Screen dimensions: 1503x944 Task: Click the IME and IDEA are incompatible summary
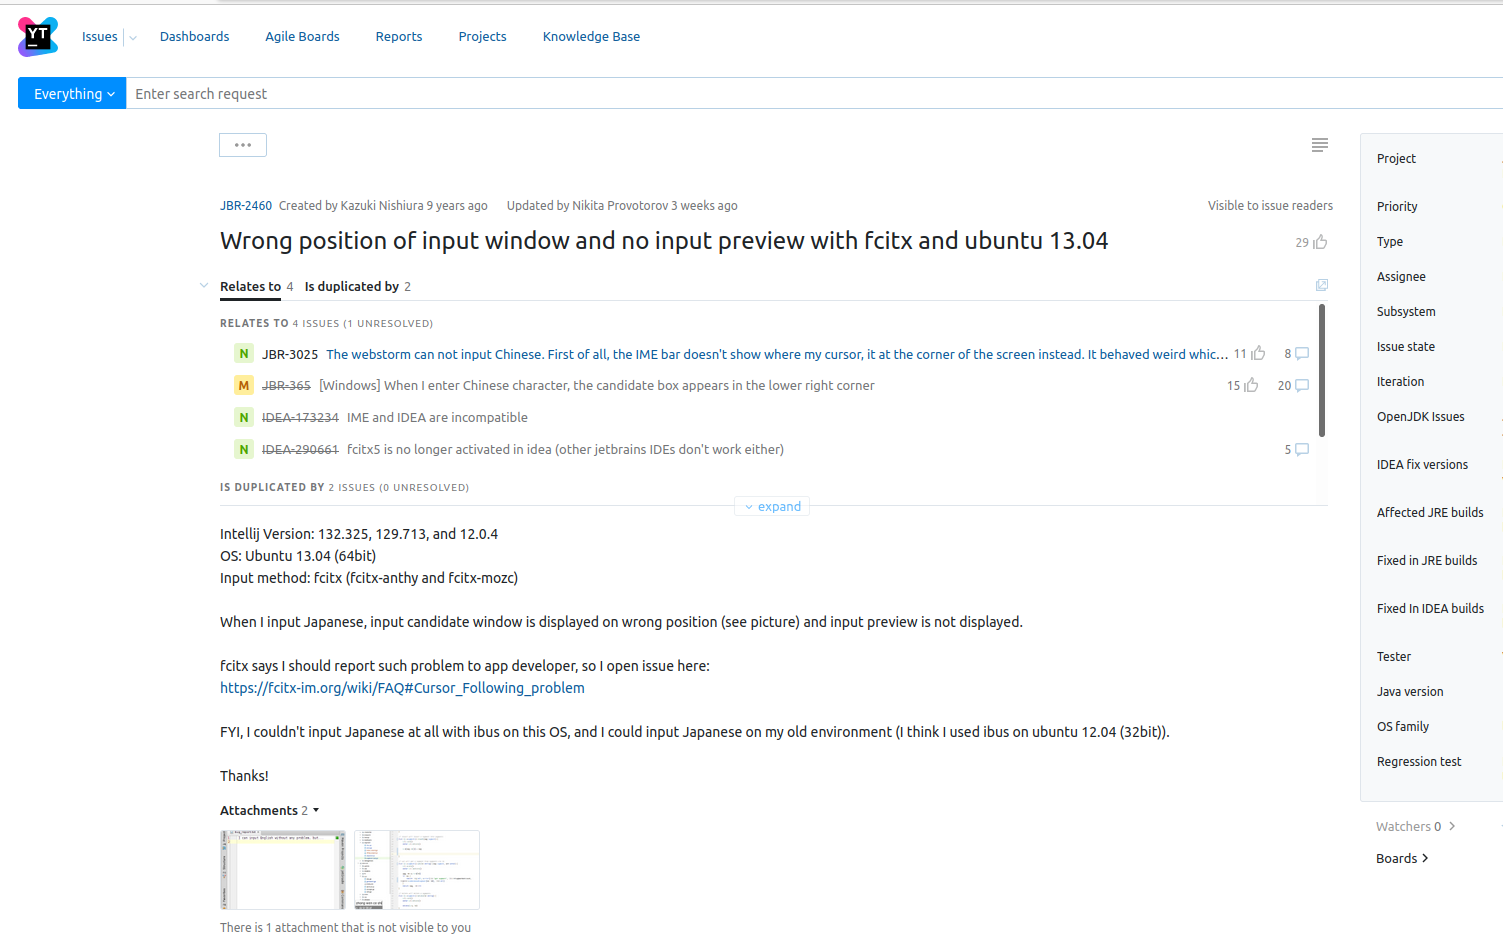[437, 417]
